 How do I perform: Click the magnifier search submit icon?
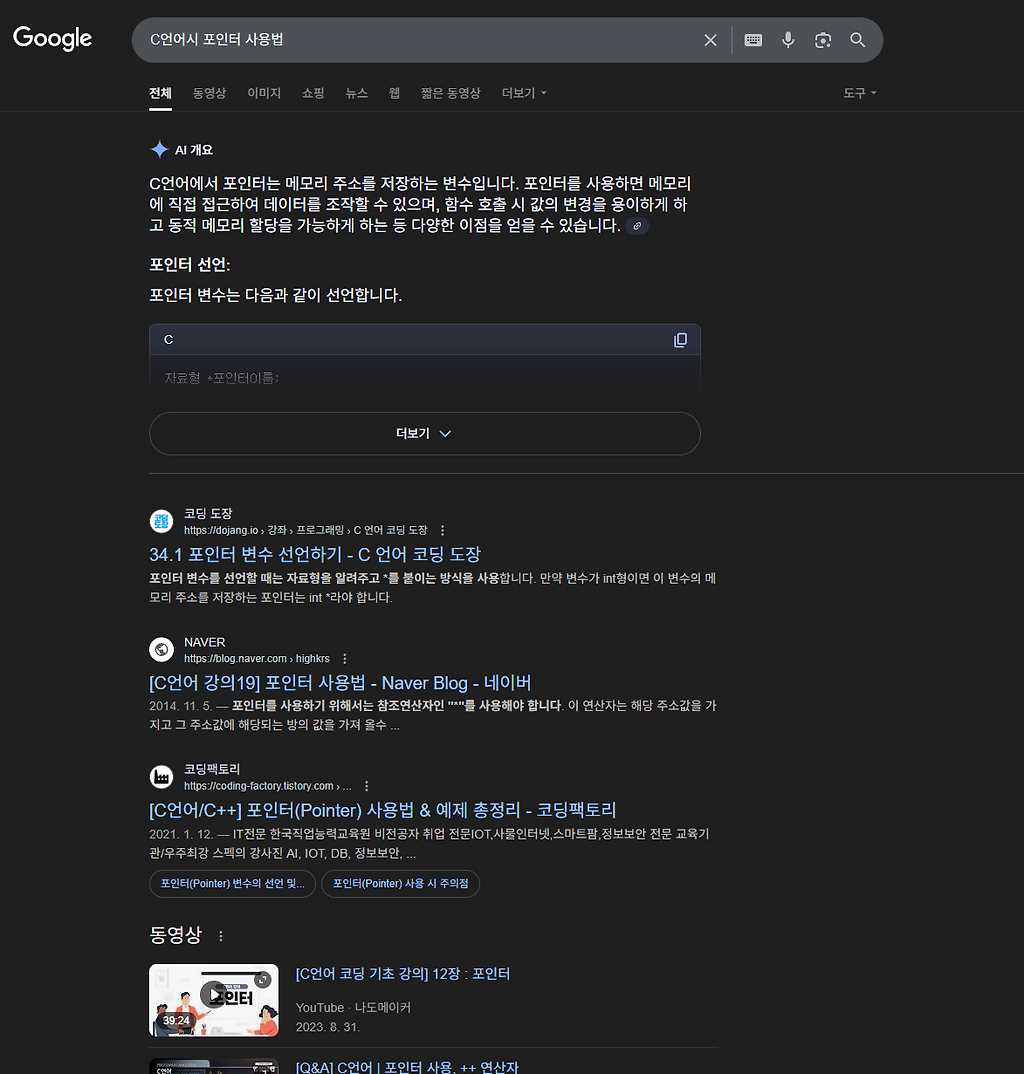click(858, 40)
